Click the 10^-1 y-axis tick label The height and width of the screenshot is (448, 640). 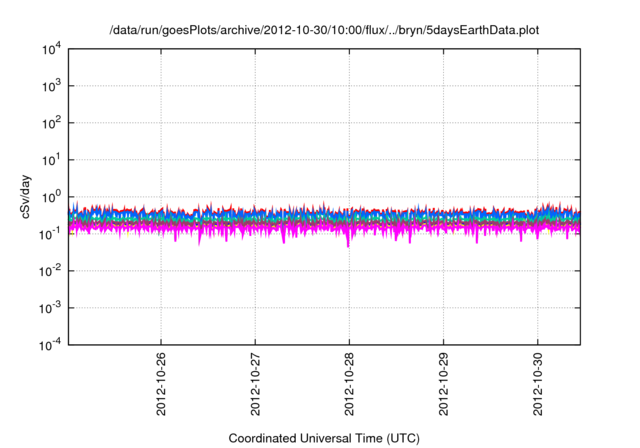click(50, 233)
